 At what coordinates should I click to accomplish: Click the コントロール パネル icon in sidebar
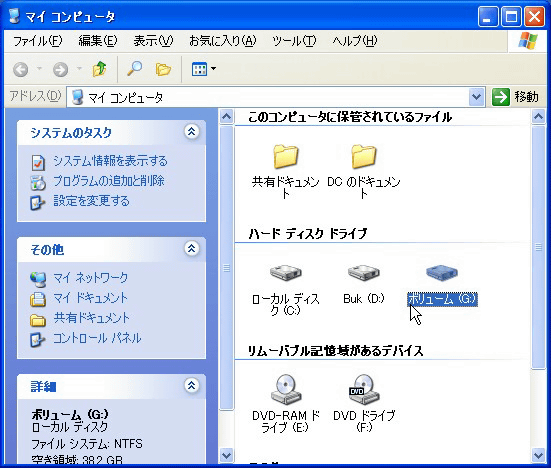(x=38, y=339)
